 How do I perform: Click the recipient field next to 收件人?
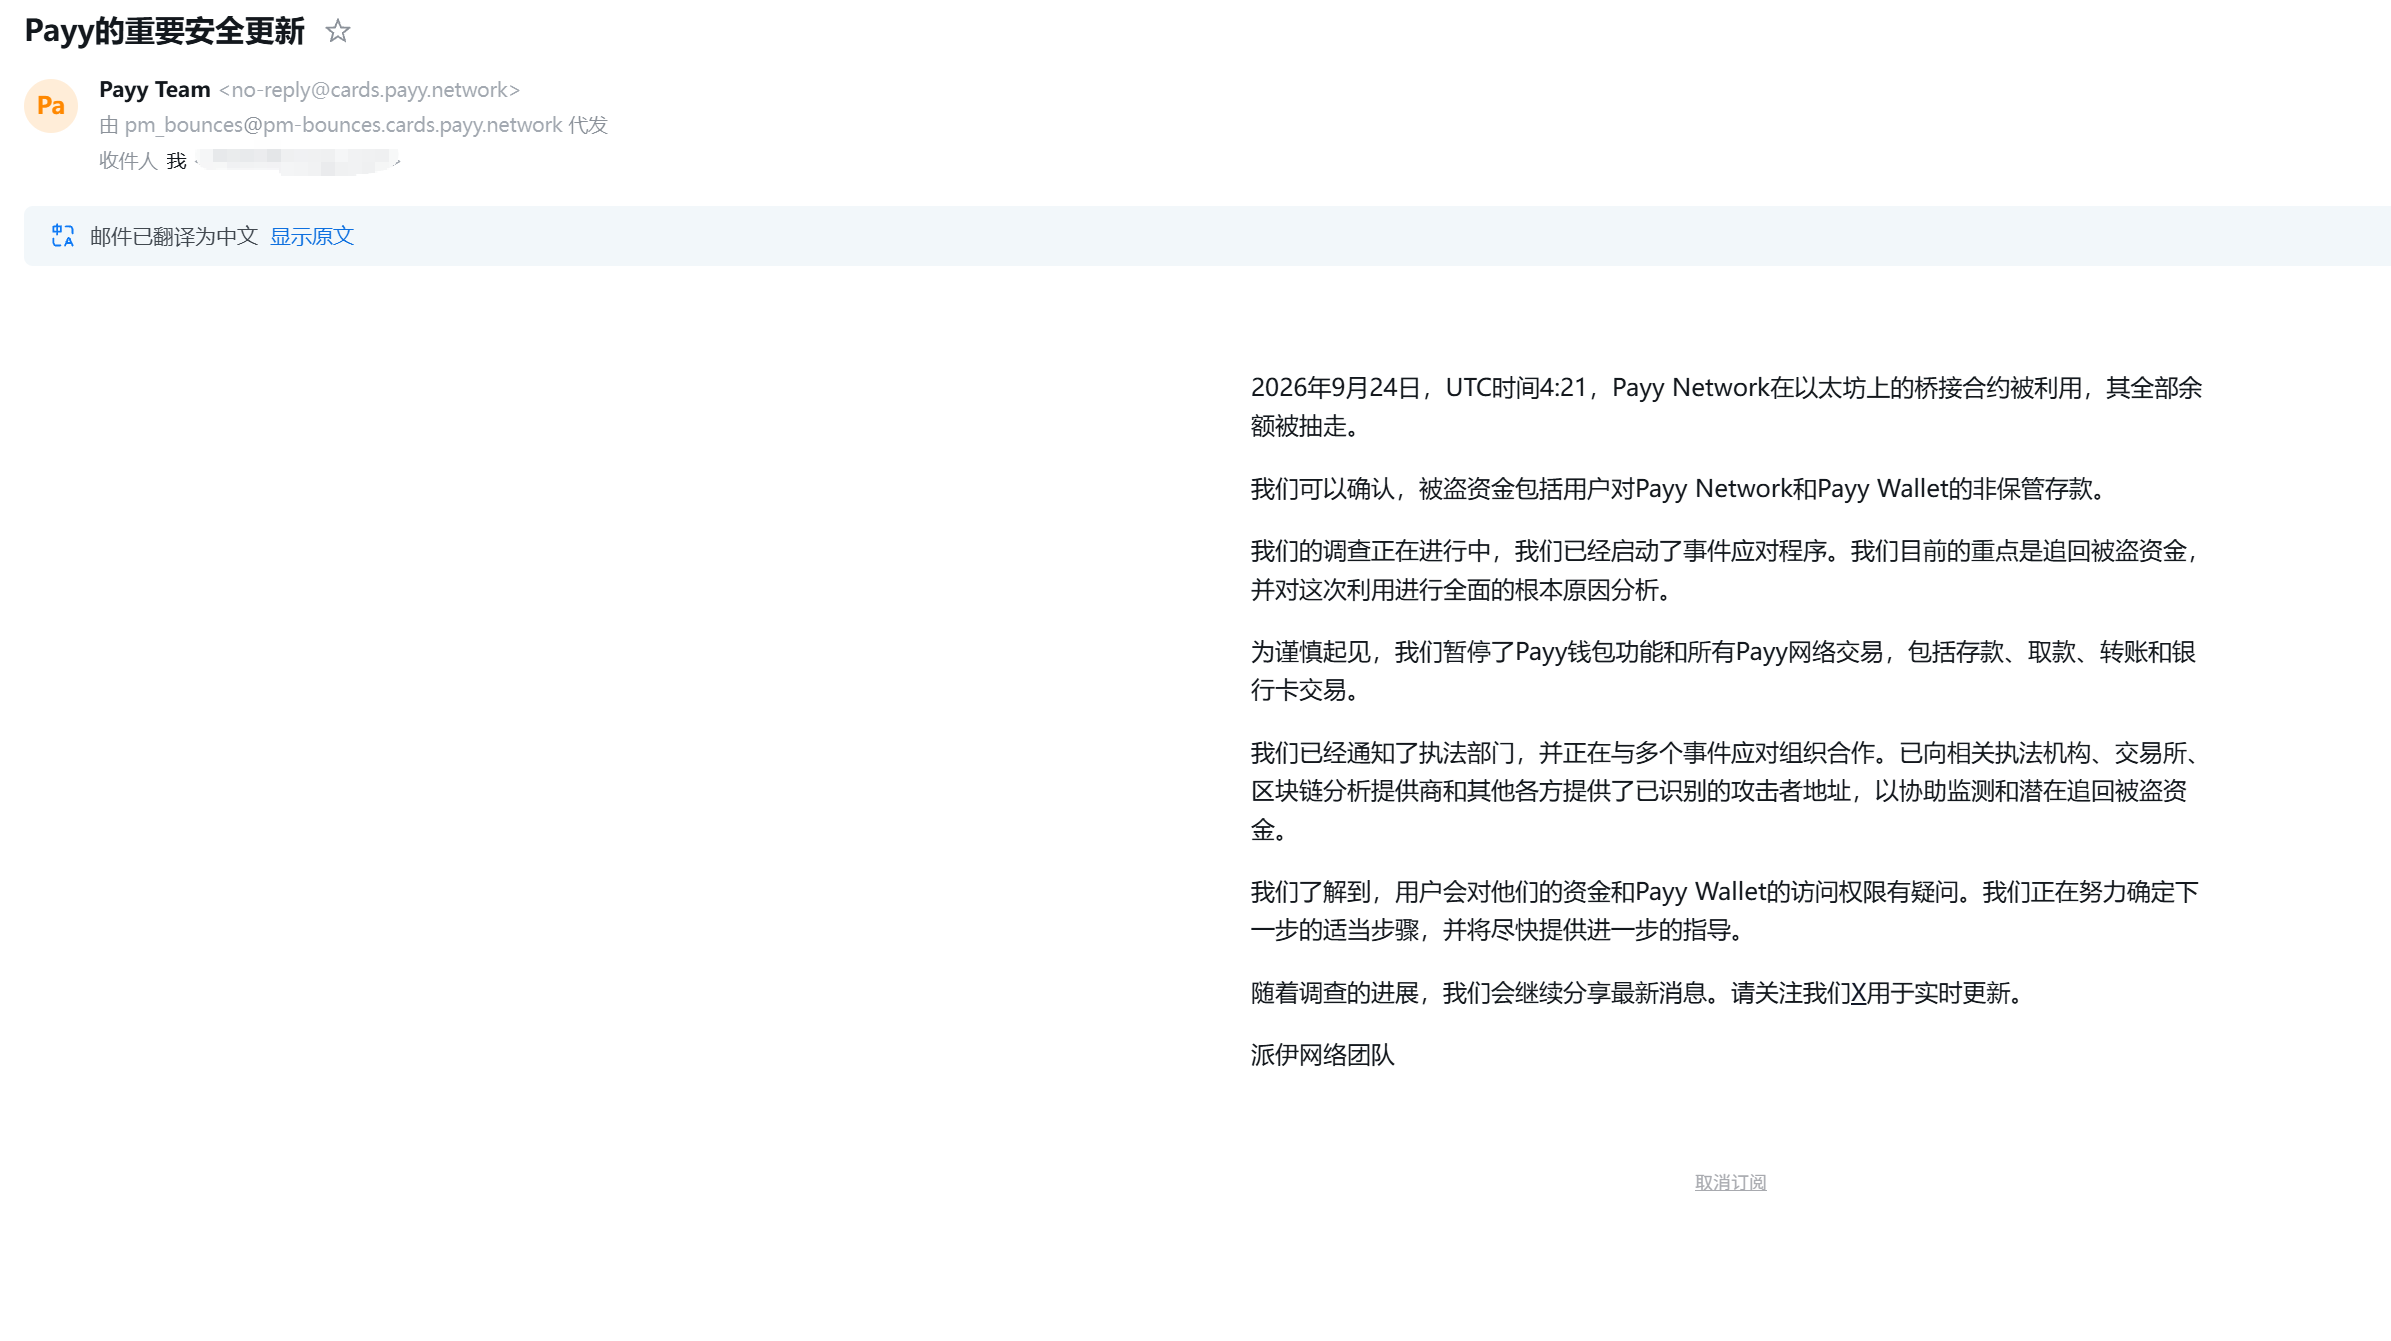click(x=285, y=161)
